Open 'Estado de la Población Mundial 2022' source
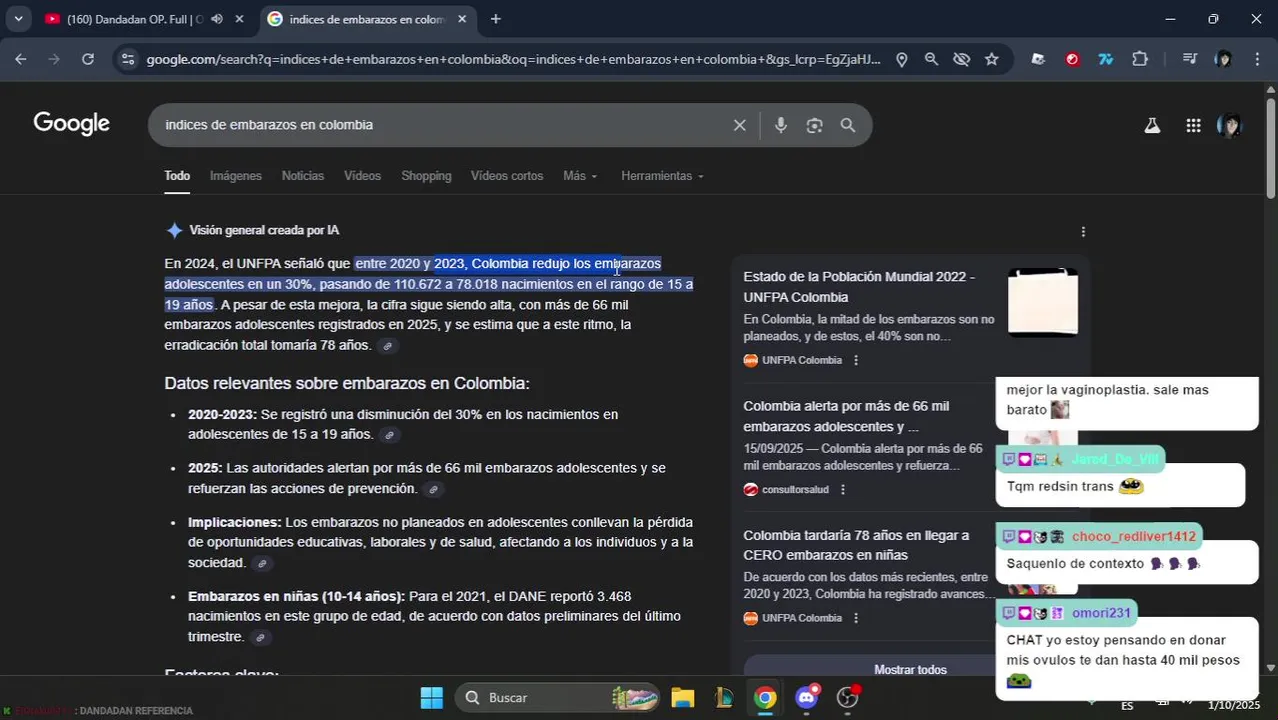 point(859,287)
